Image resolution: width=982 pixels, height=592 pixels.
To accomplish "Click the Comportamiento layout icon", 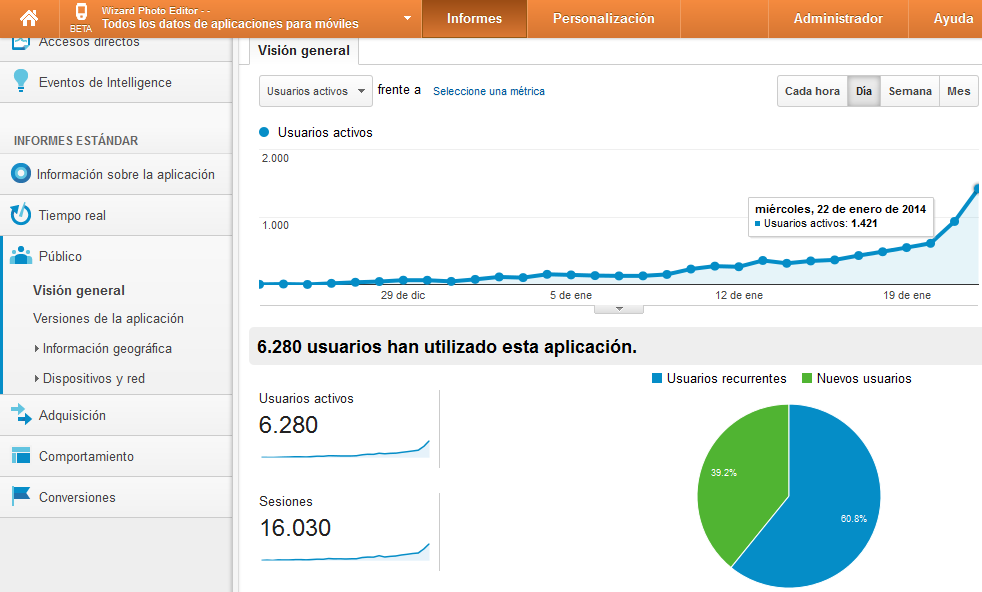I will coord(21,456).
